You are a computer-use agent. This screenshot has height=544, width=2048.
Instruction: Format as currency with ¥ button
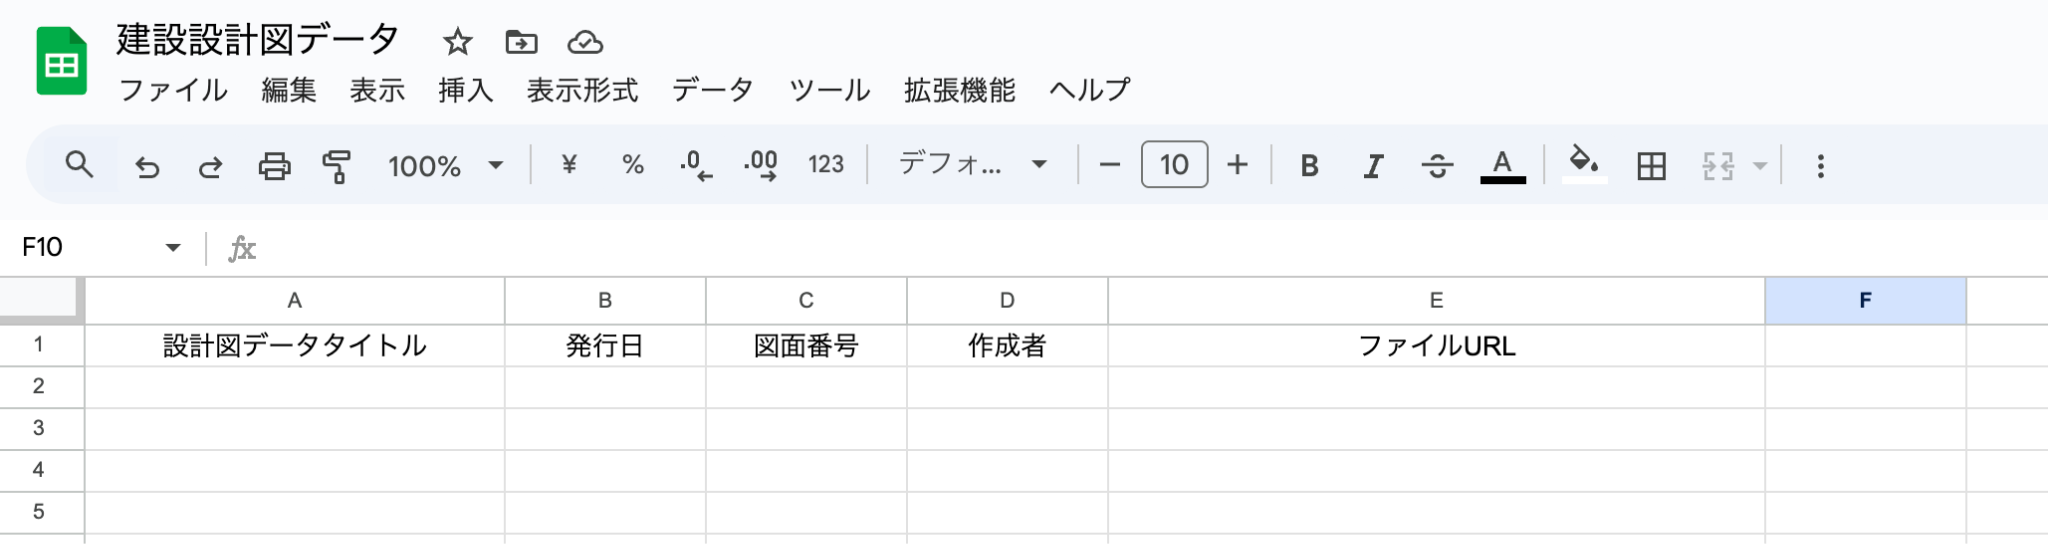pyautogui.click(x=569, y=165)
